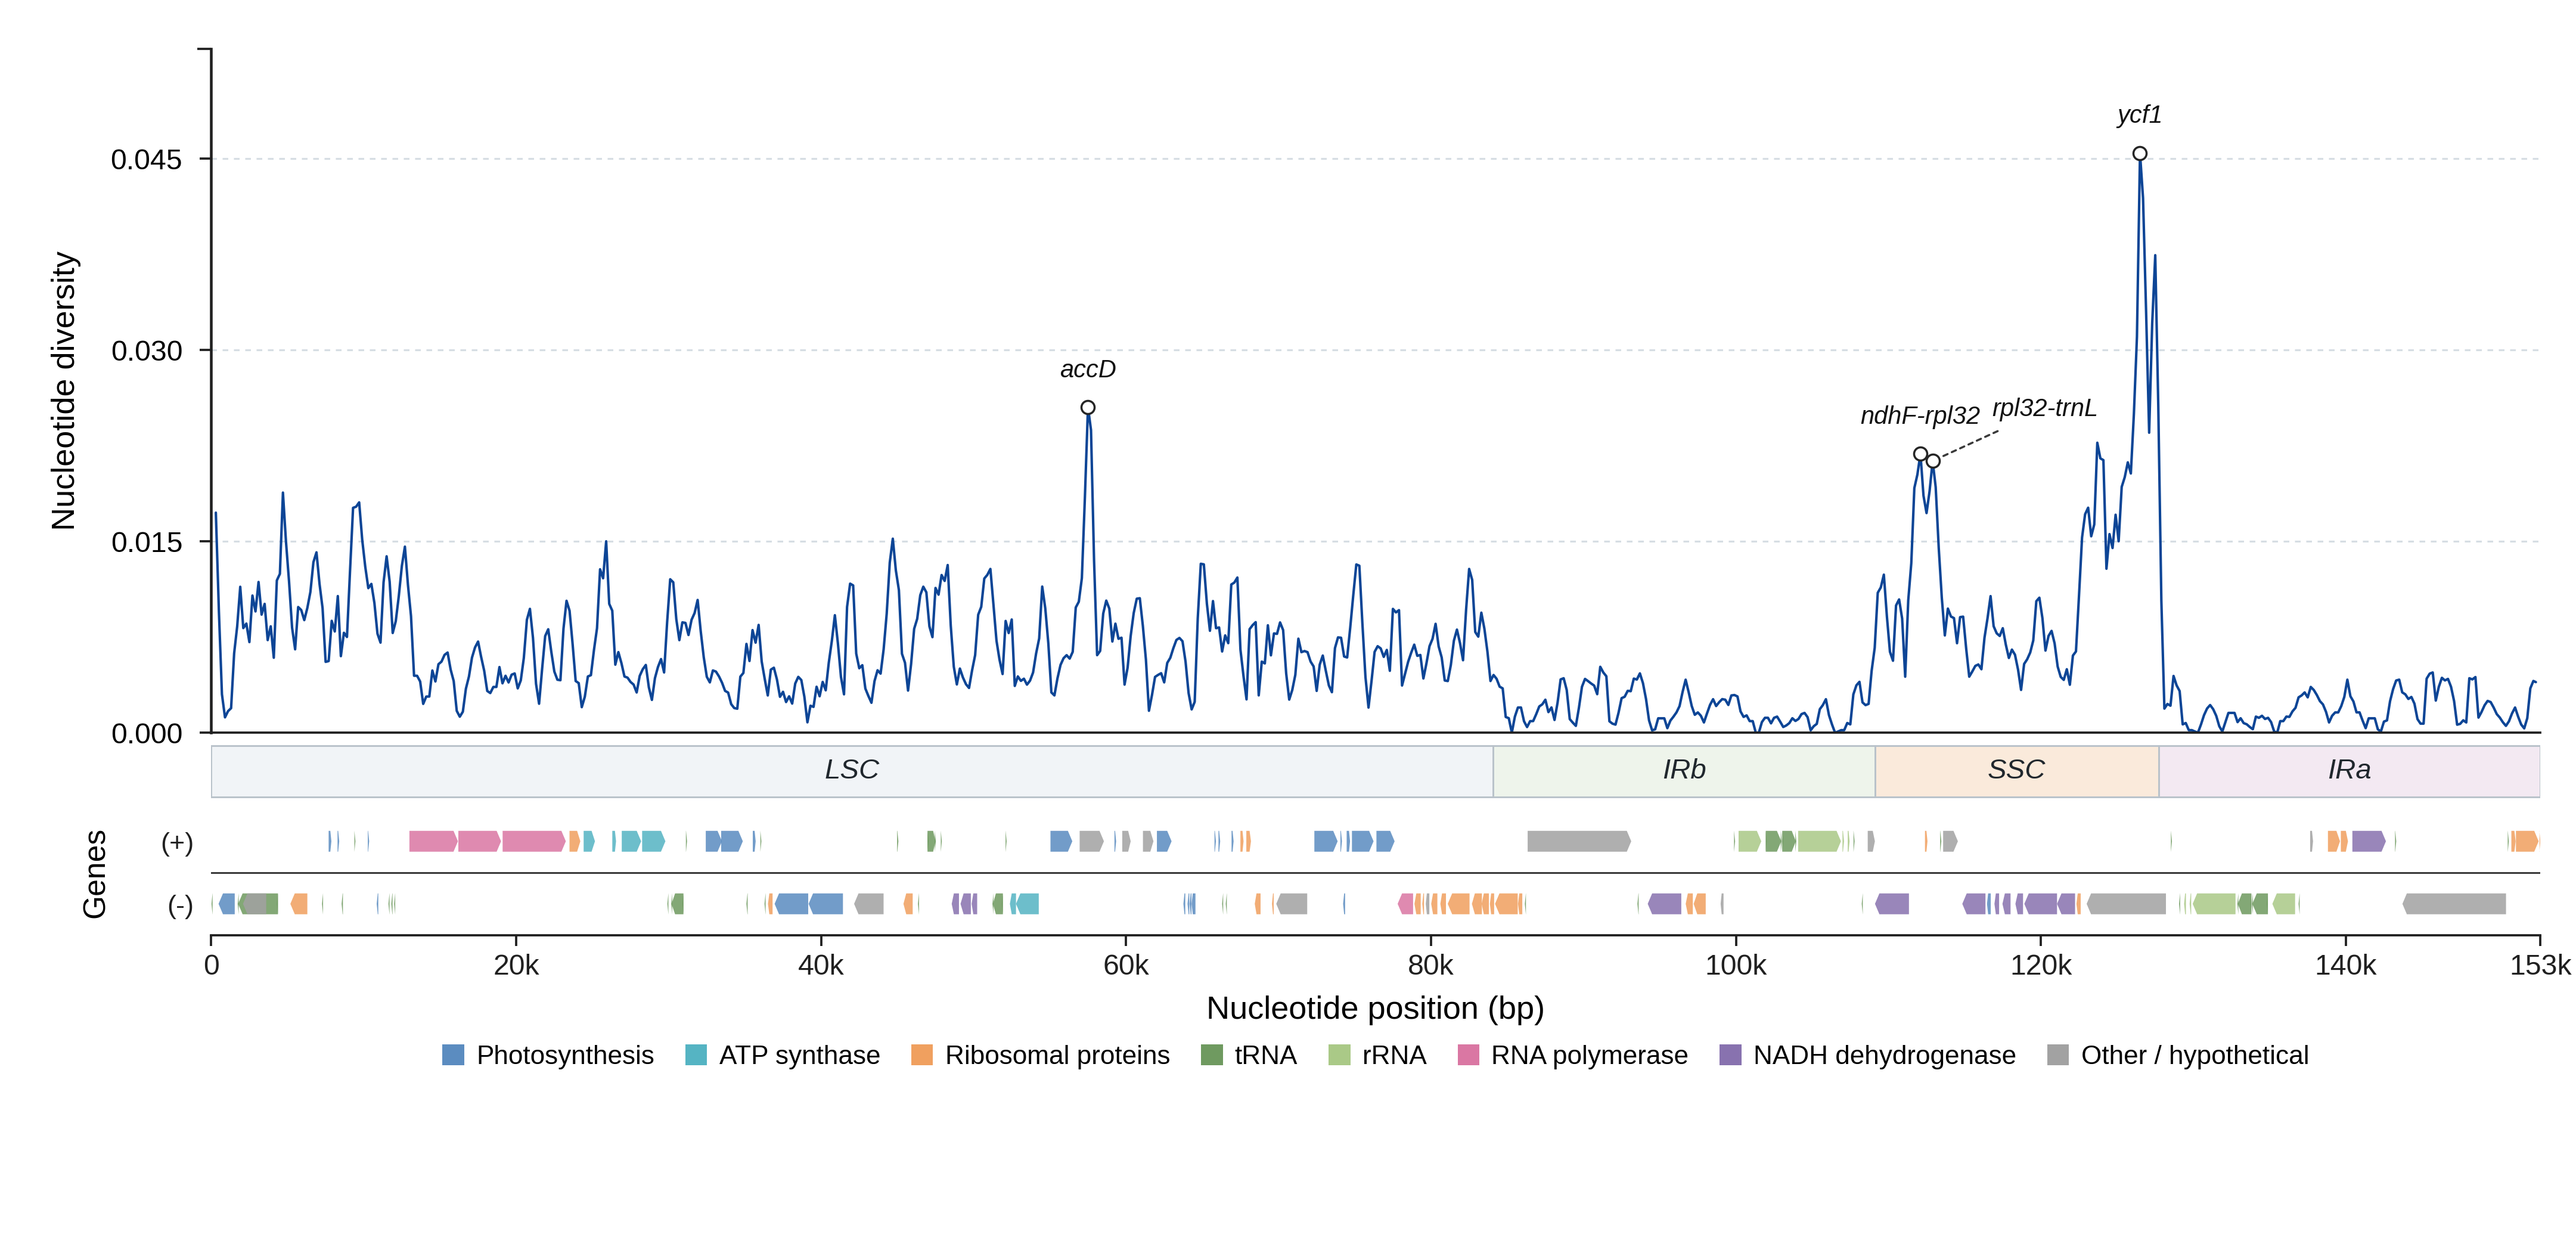Select the IRb region bar

1684,771
